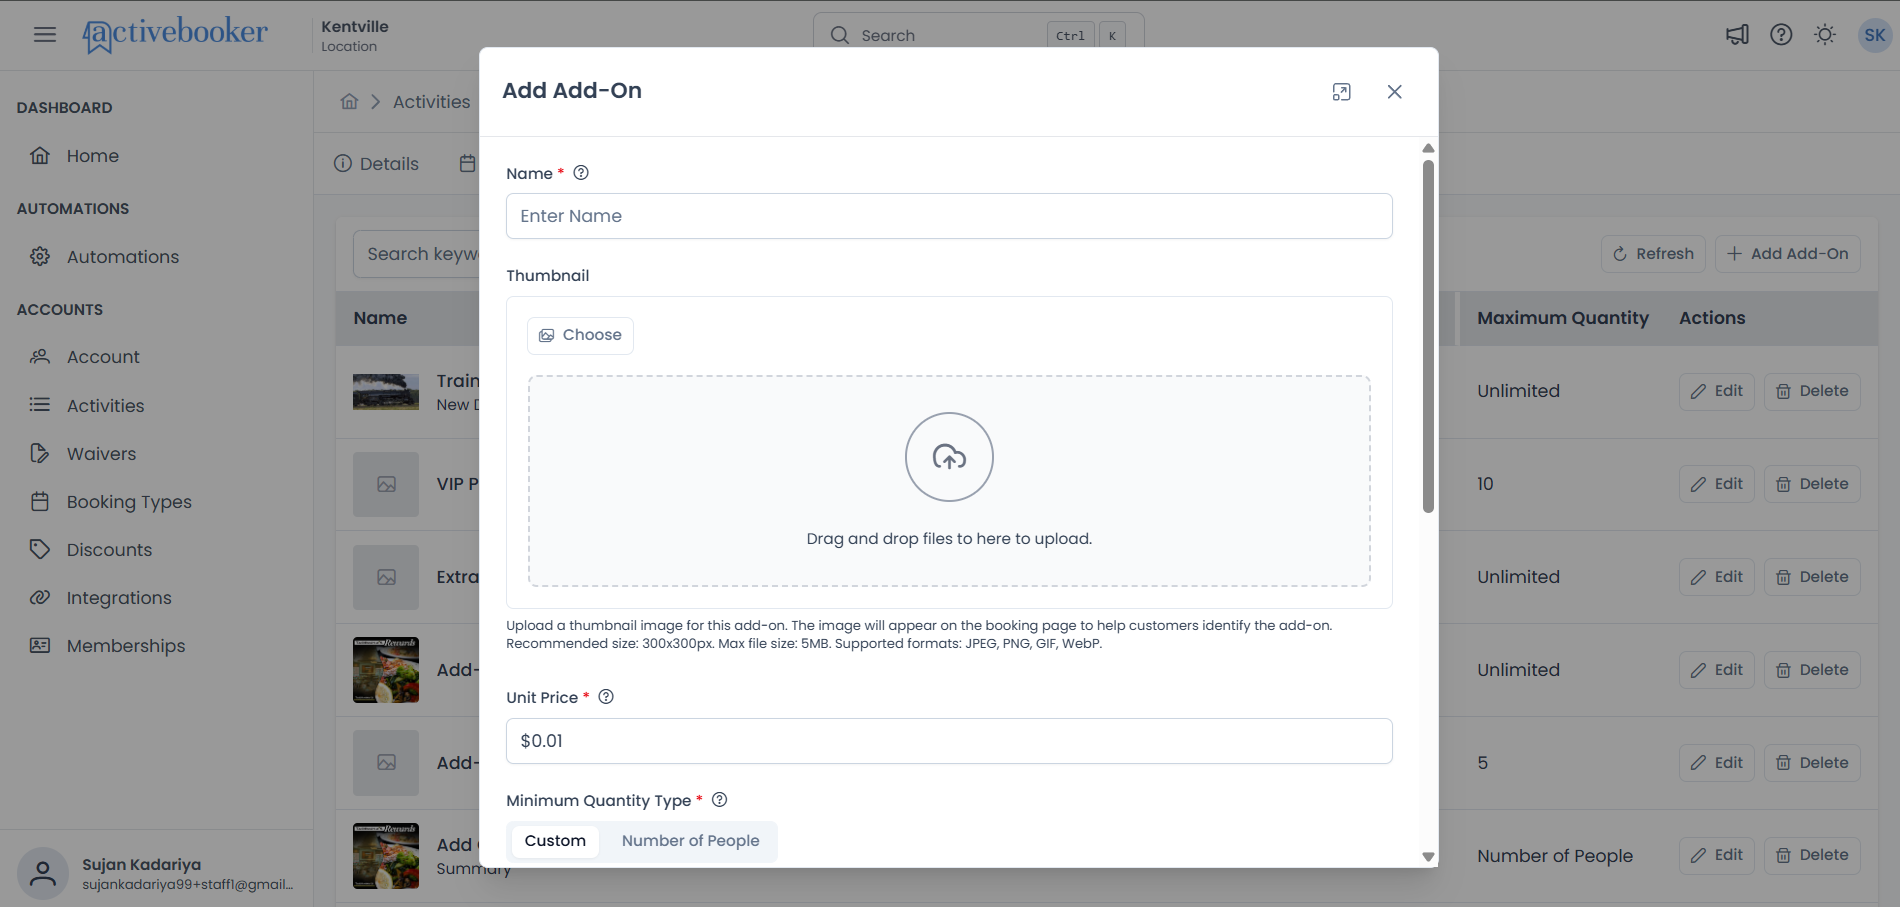This screenshot has width=1900, height=907.
Task: Open Home in sidebar
Action: [92, 156]
